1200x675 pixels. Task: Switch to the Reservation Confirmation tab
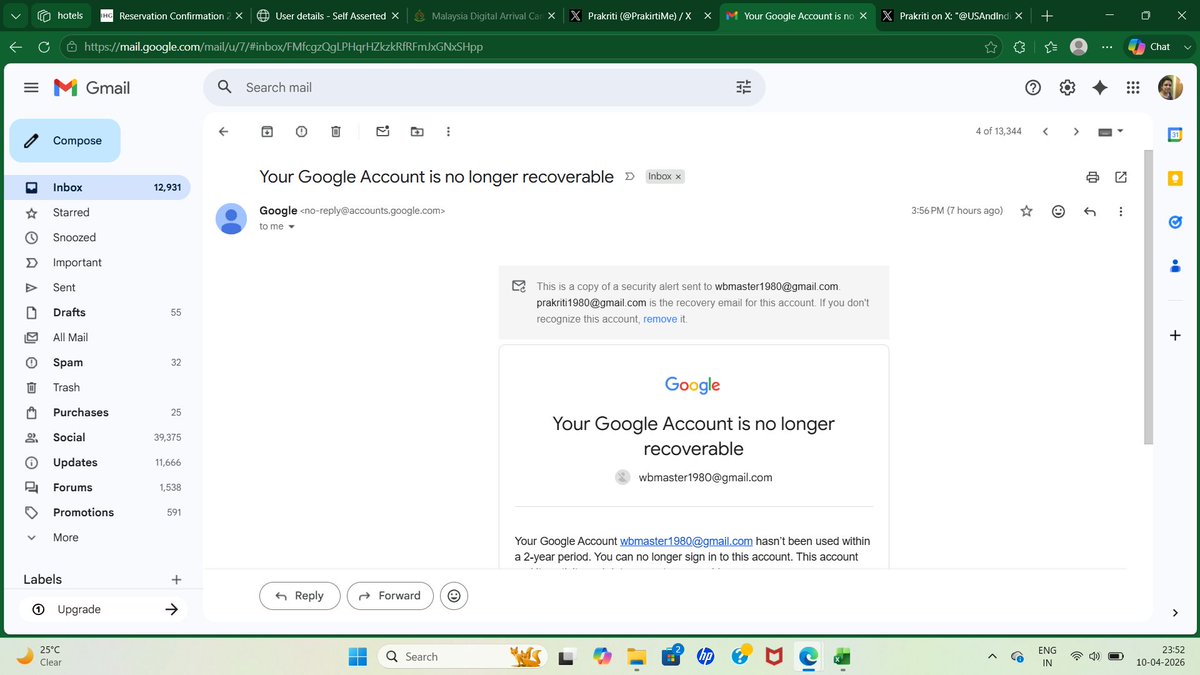172,16
